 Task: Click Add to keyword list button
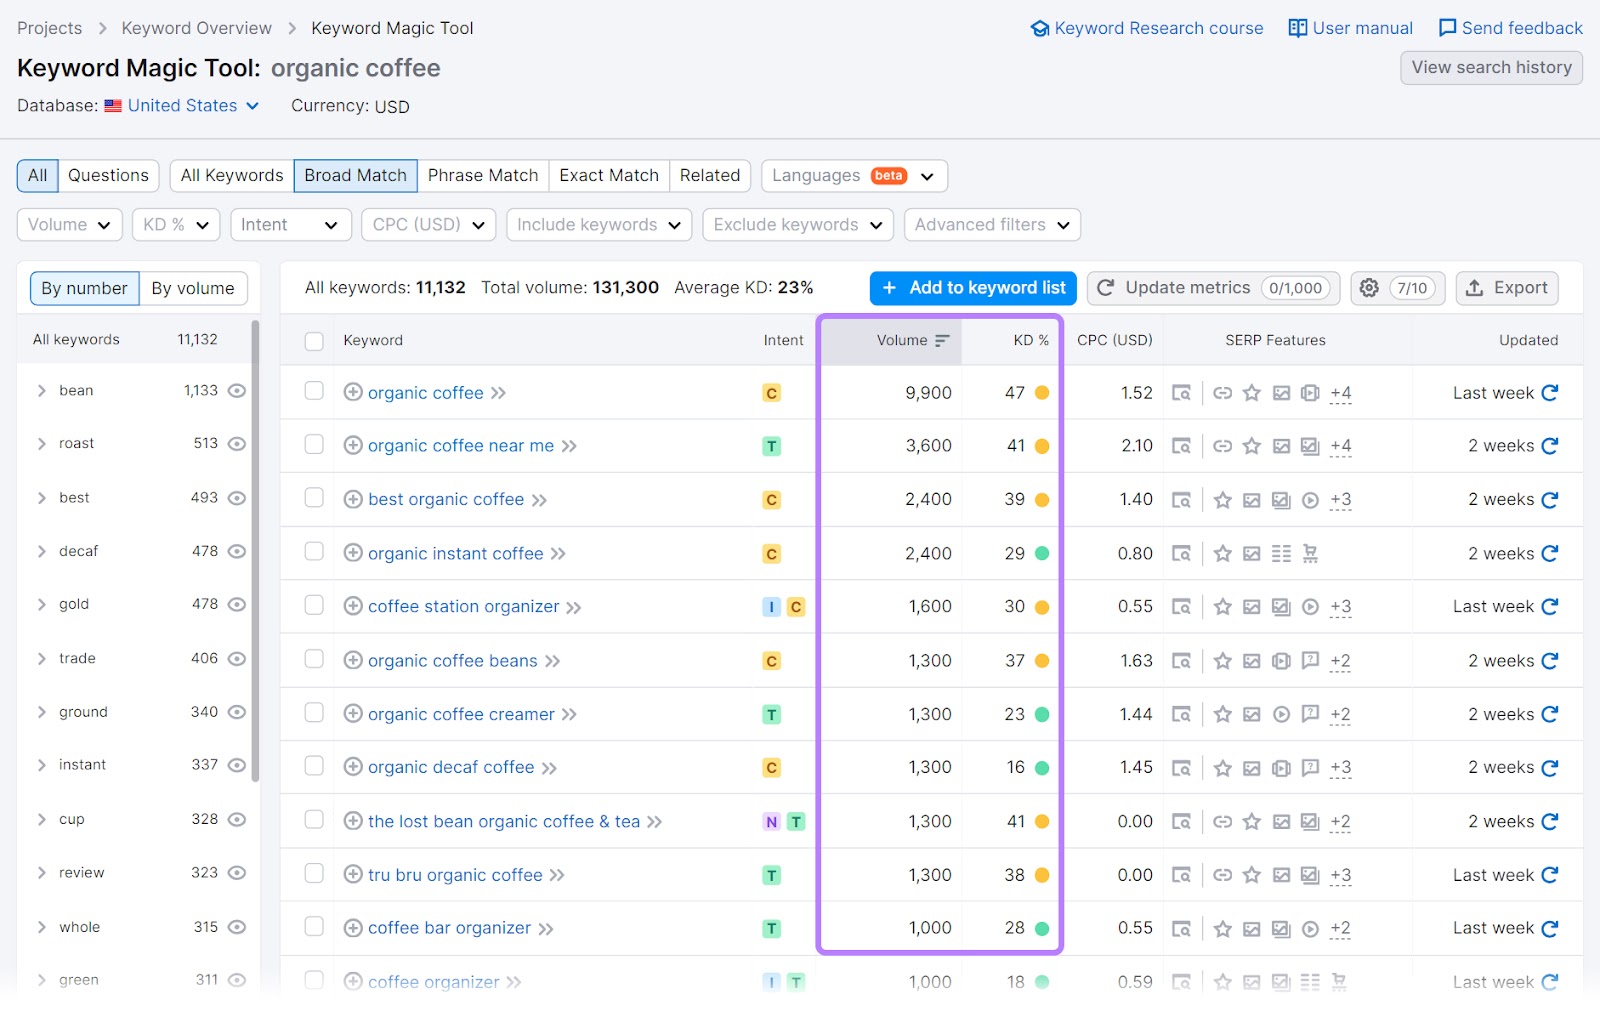973,288
